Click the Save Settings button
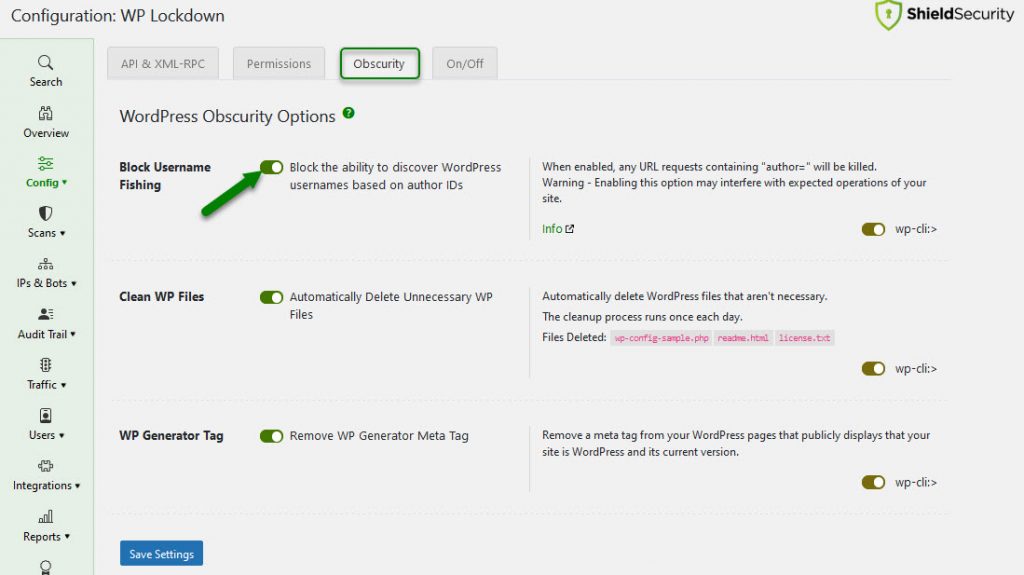The image size is (1024, 575). [x=161, y=553]
